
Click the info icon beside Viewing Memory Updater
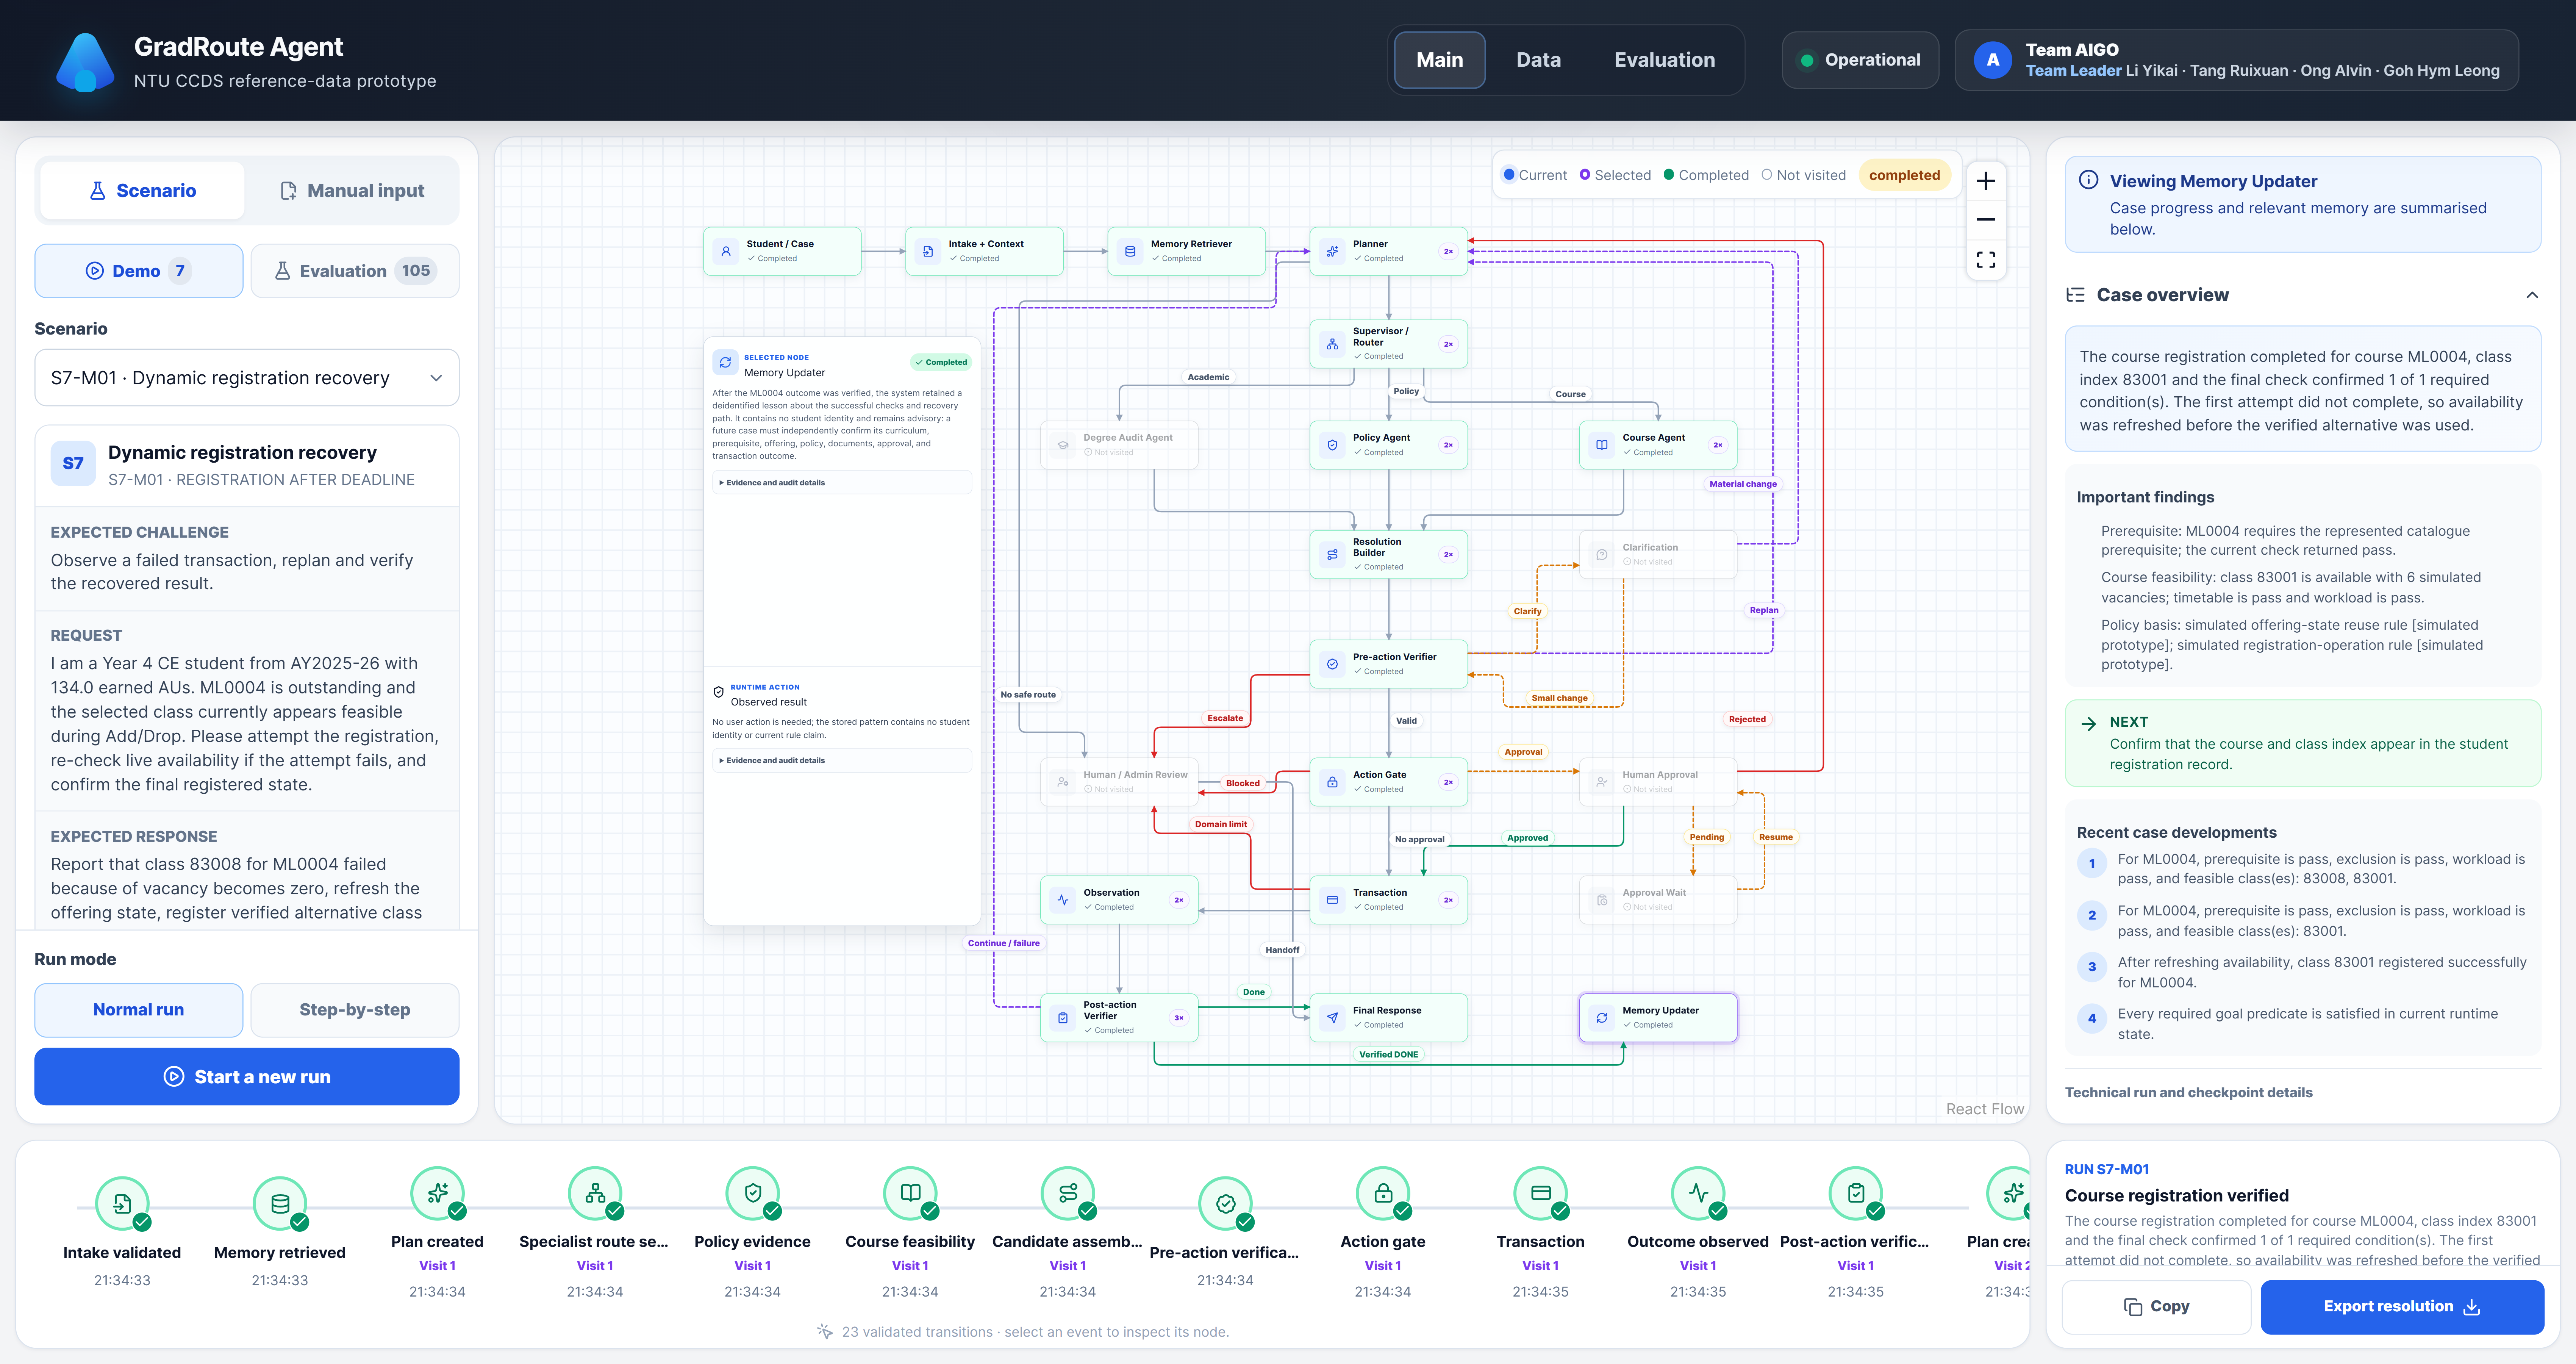[2088, 180]
